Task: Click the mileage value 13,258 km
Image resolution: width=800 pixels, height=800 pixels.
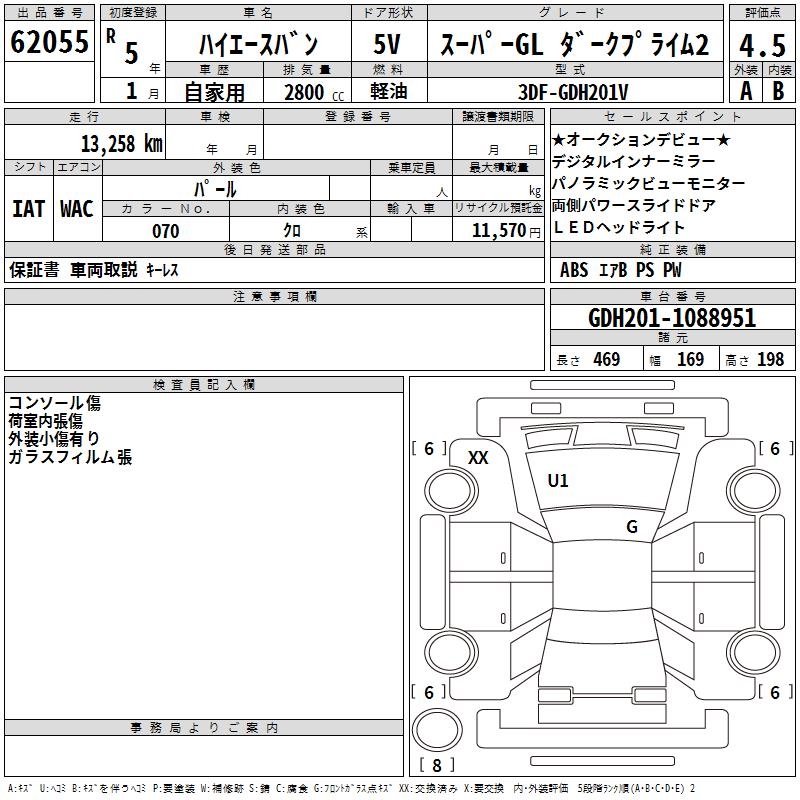Action: 122,144
